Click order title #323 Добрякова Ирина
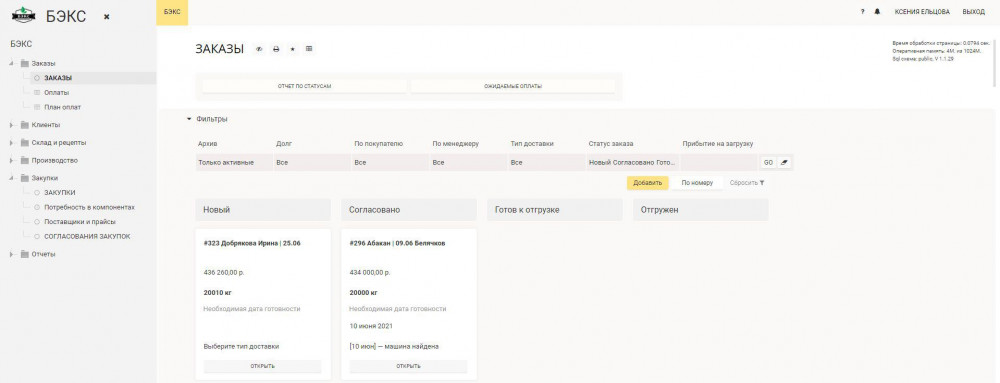The image size is (1000, 383). [252, 243]
